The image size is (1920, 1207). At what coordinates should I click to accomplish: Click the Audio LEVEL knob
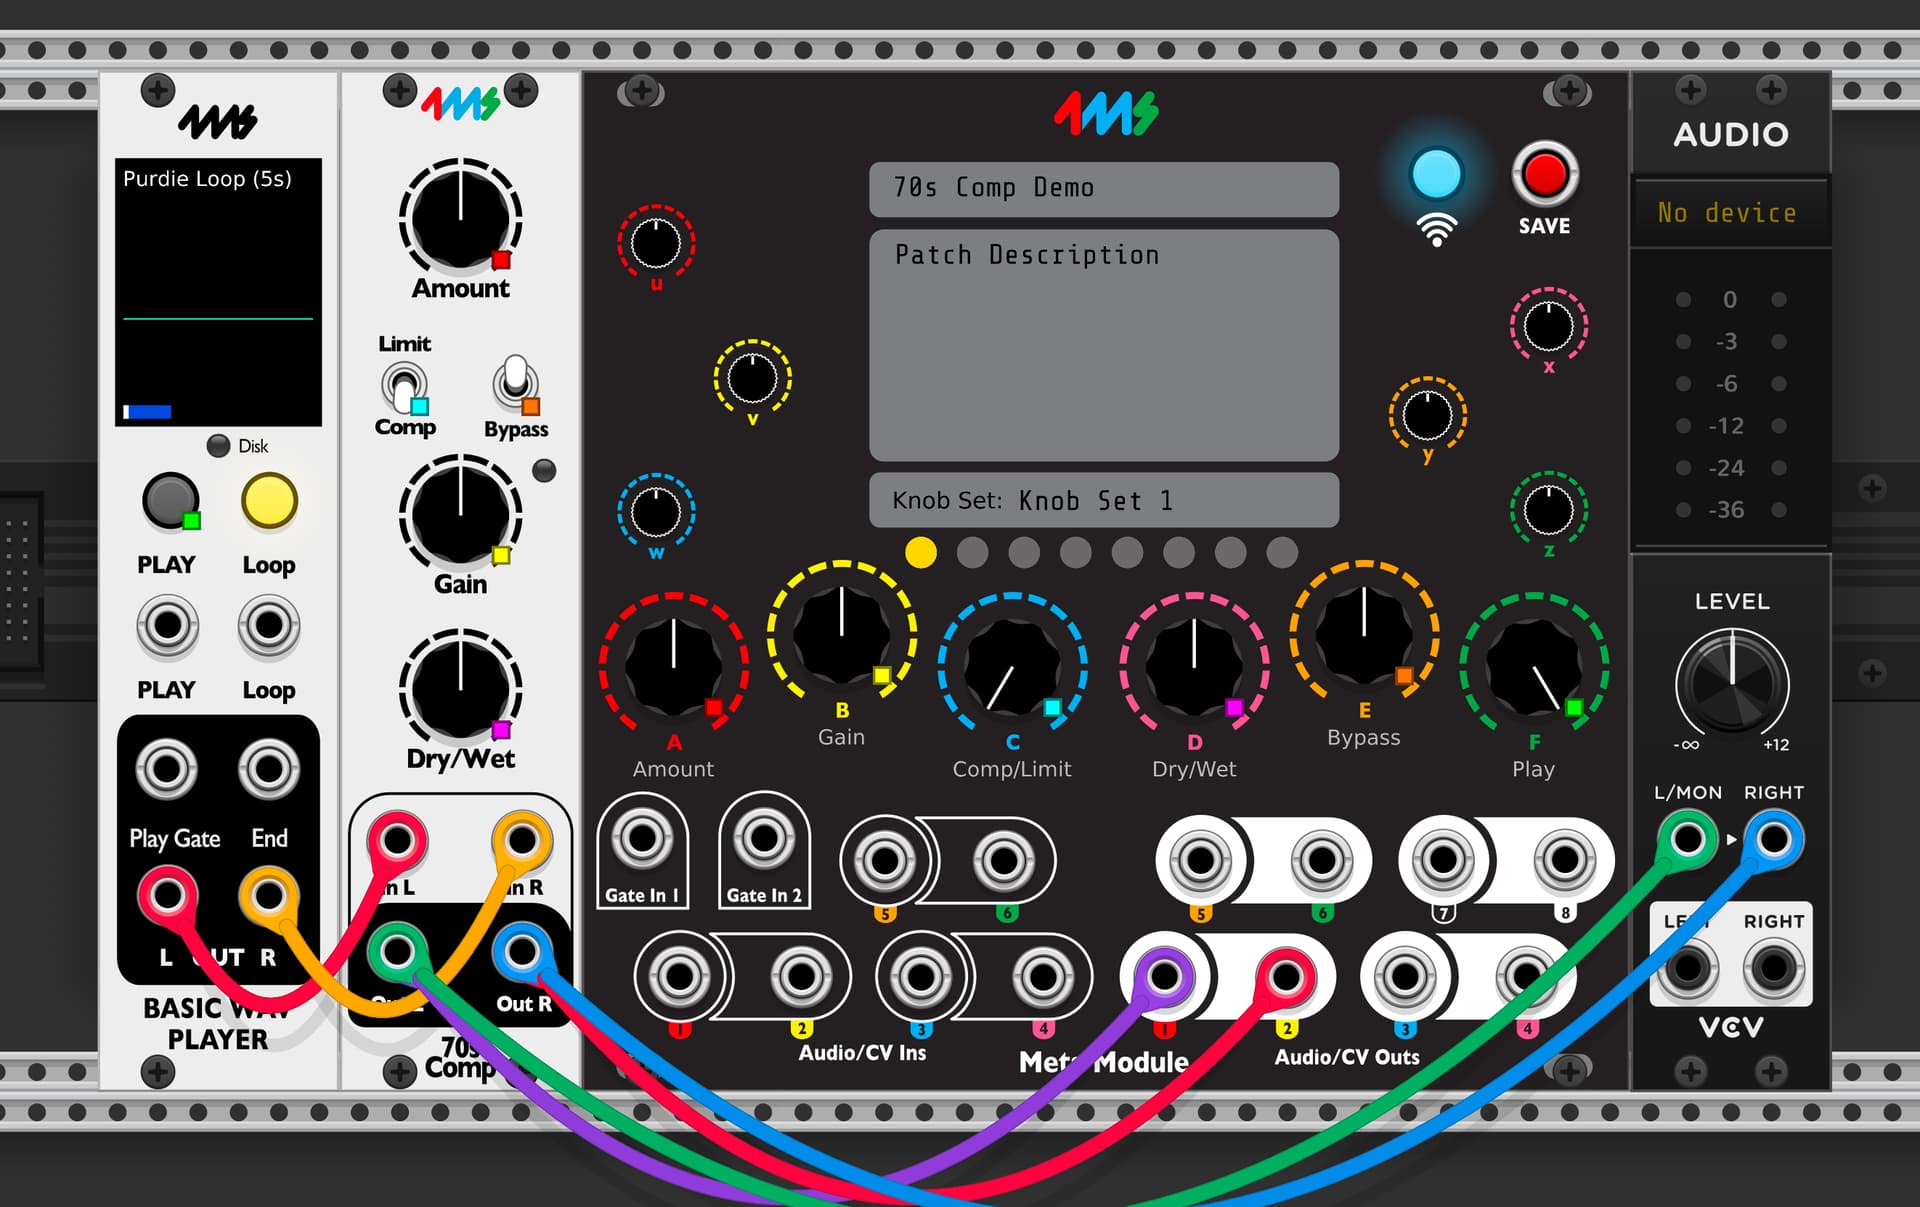tap(1732, 685)
